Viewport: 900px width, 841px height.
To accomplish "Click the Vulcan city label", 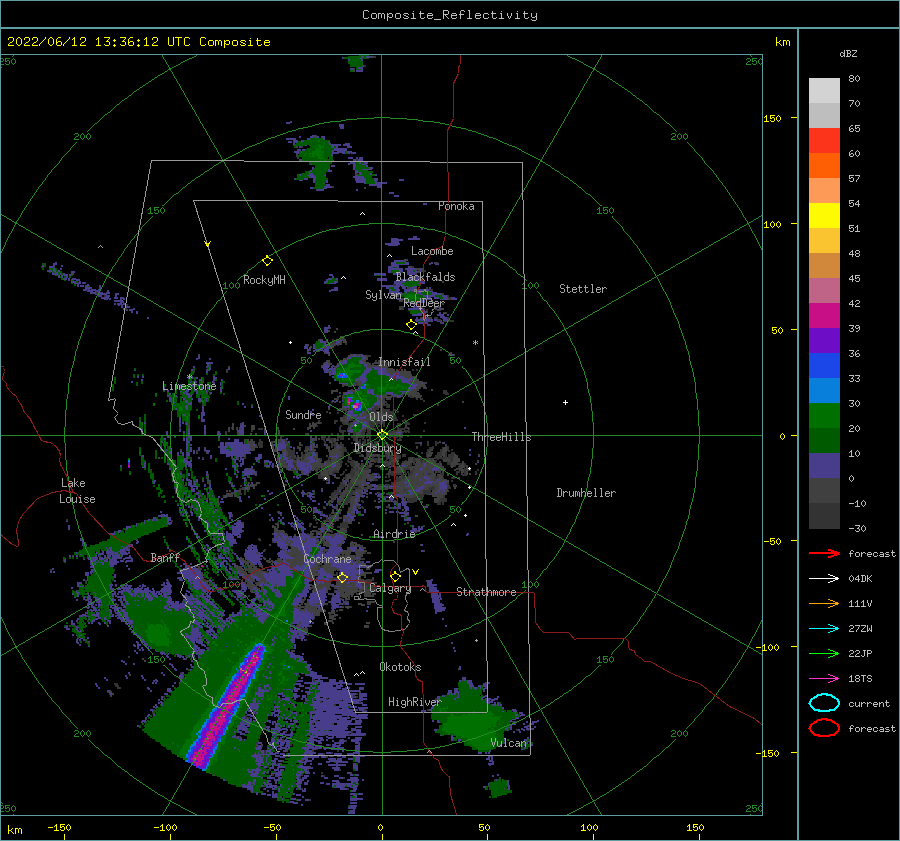I will click(x=509, y=743).
